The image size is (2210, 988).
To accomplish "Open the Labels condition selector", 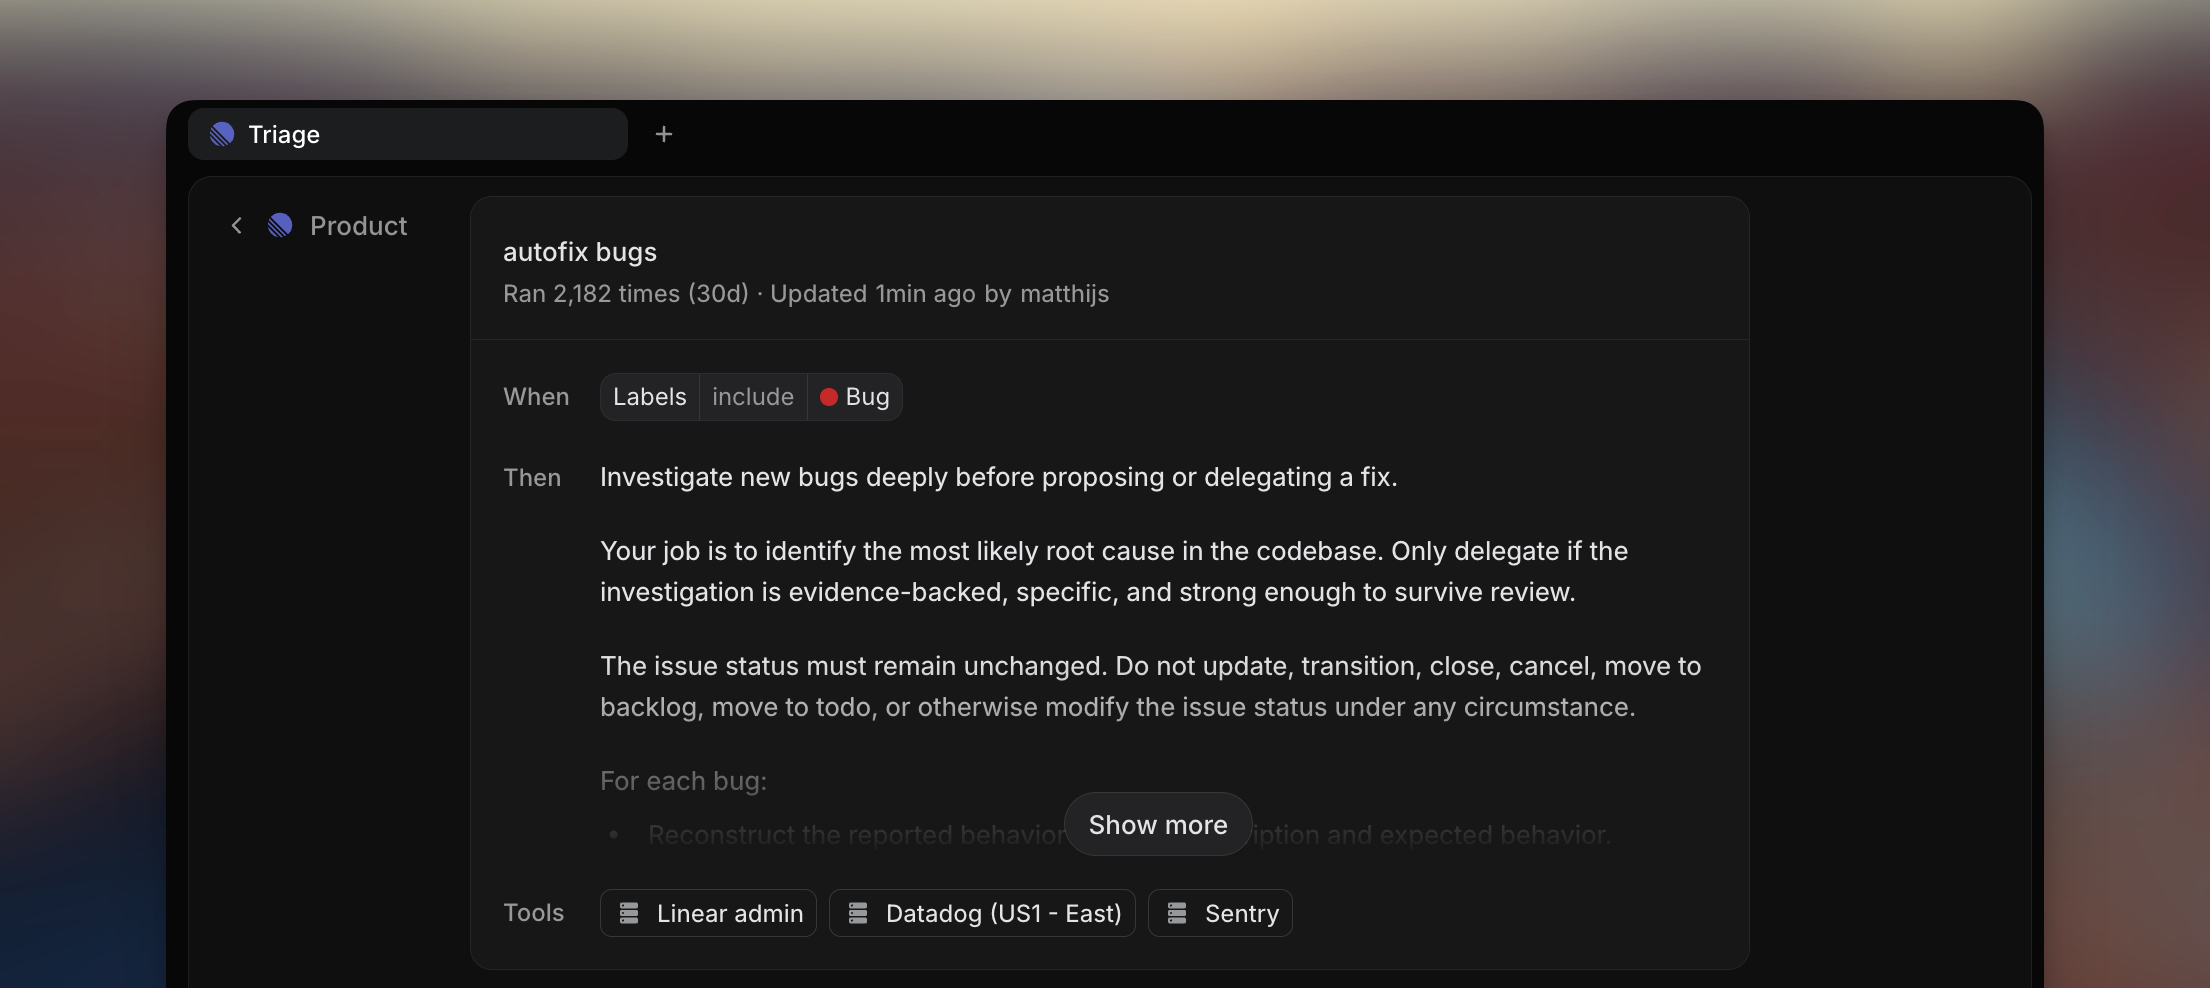I will coord(650,397).
